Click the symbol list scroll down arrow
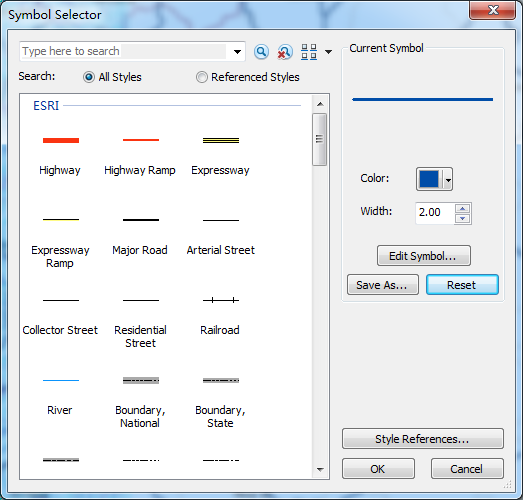This screenshot has height=500, width=523. pyautogui.click(x=320, y=470)
